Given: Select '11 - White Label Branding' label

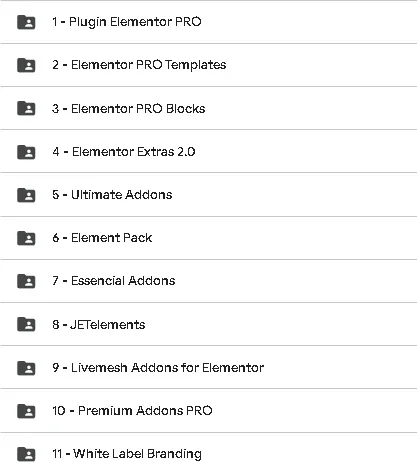Looking at the screenshot, I should pyautogui.click(x=127, y=454).
